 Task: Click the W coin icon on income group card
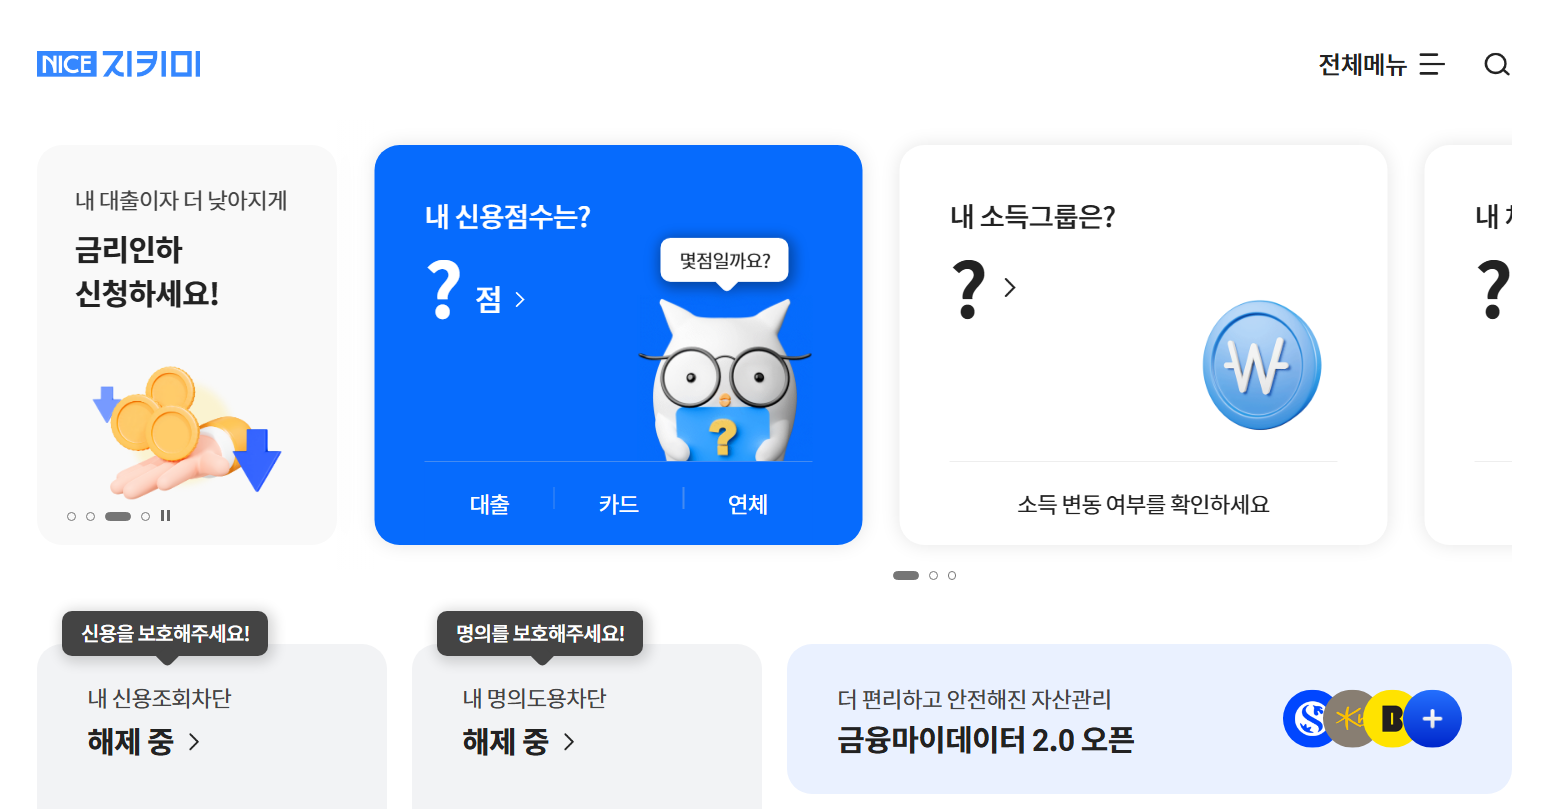pos(1261,366)
